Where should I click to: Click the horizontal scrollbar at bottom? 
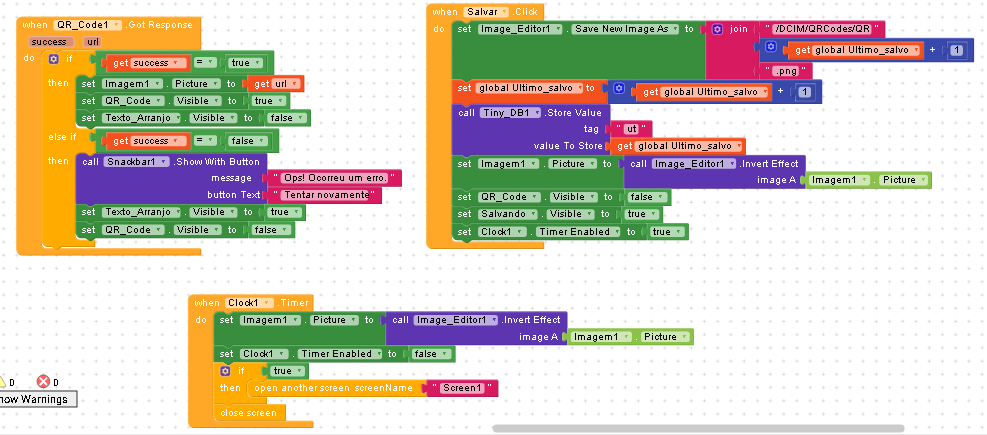(698, 429)
